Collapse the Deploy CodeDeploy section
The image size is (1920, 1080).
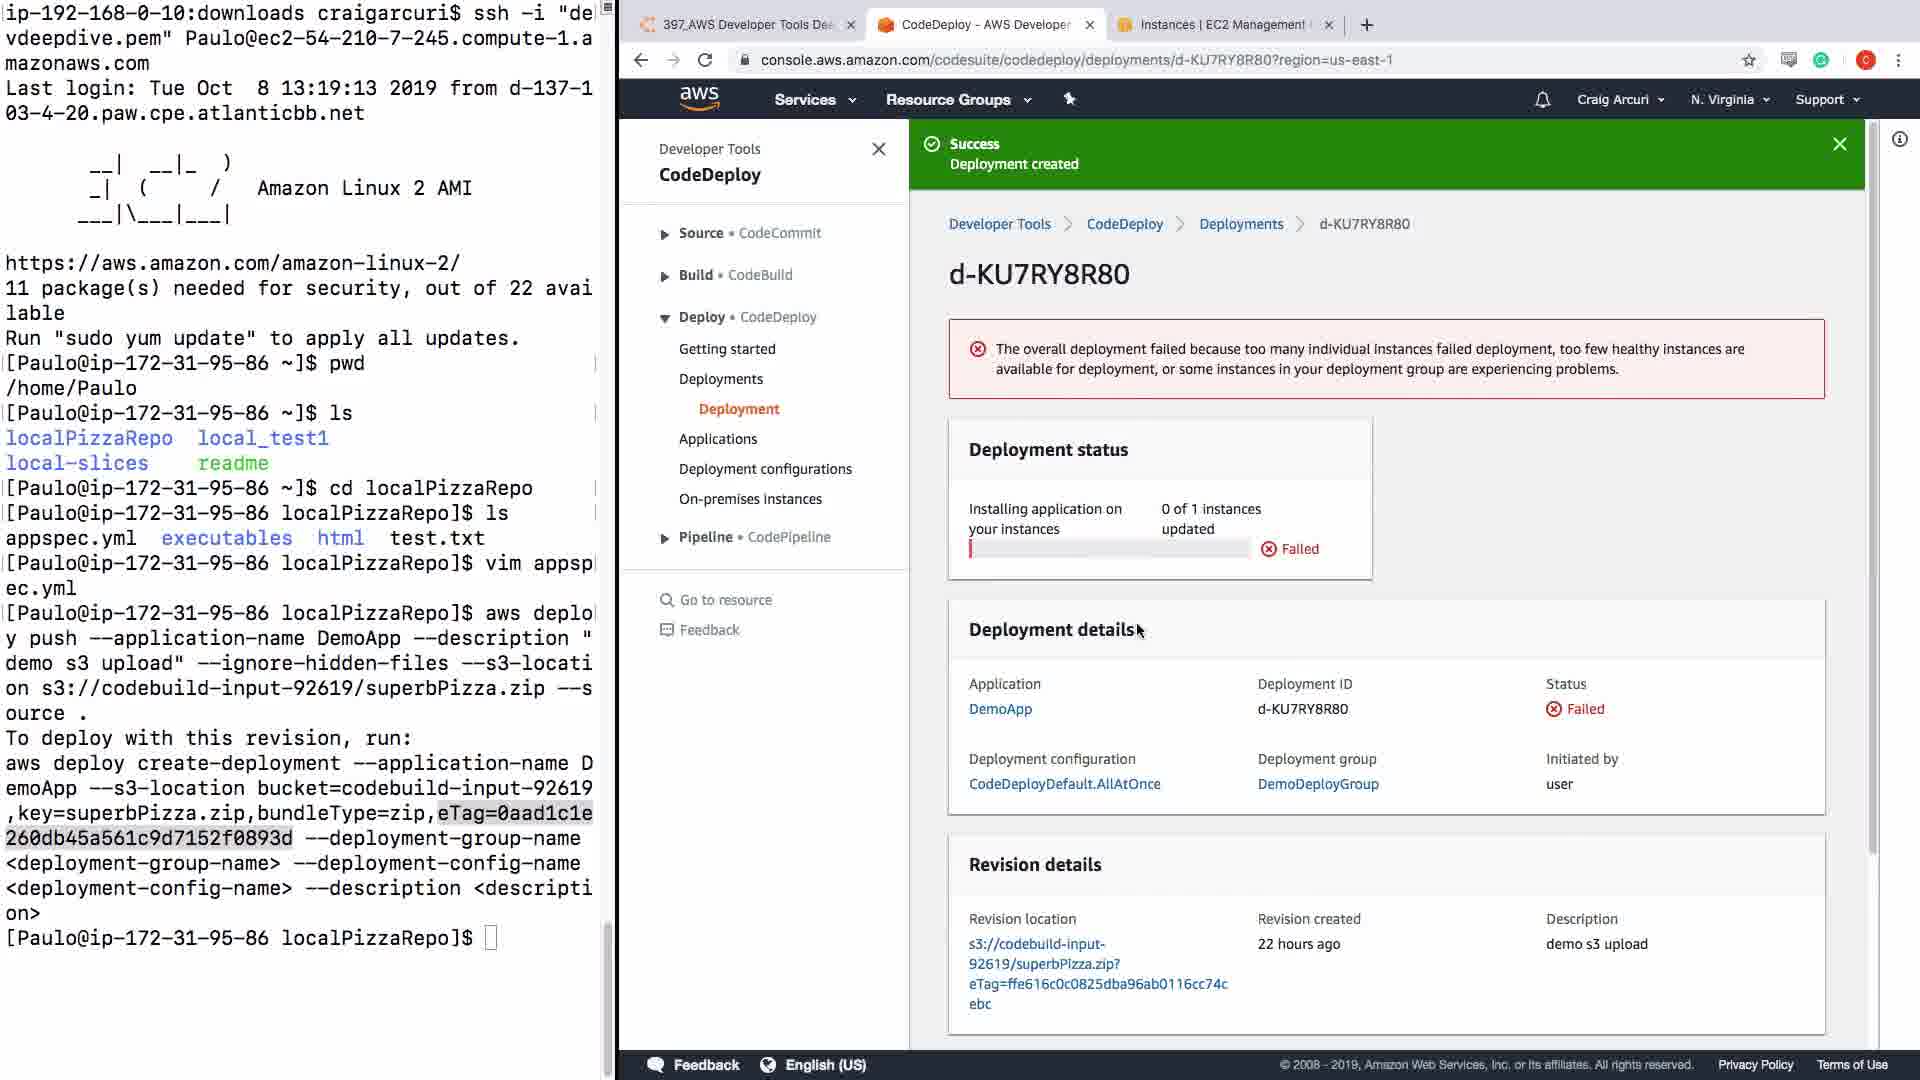[665, 318]
